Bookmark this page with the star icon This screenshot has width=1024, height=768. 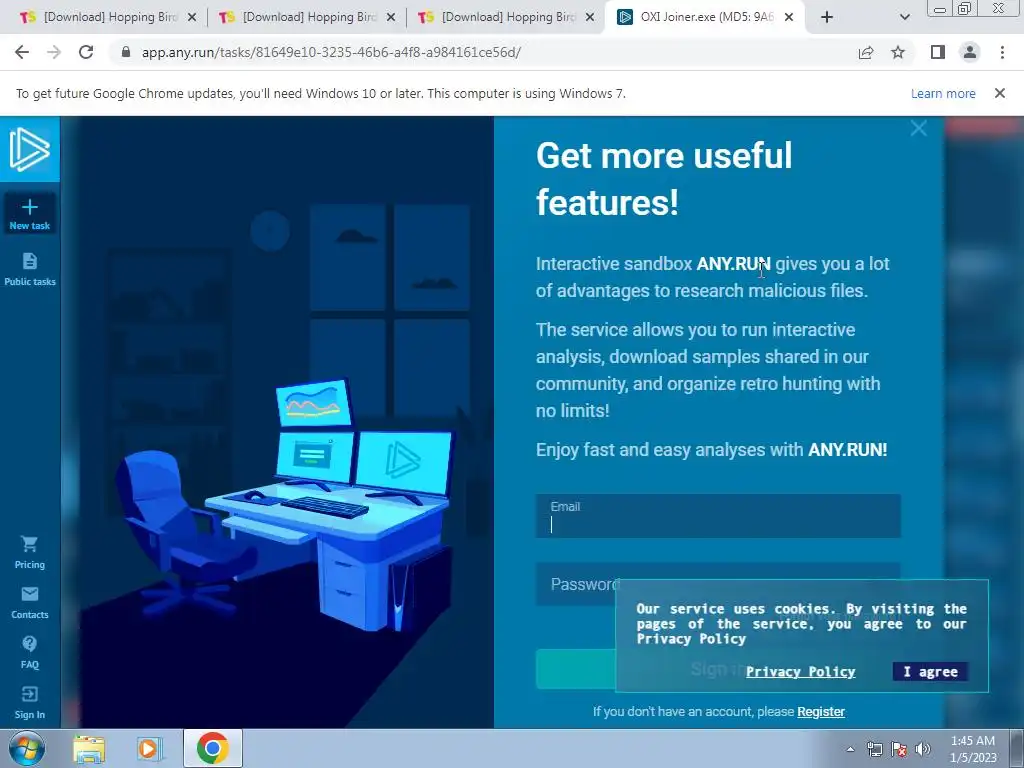click(898, 52)
